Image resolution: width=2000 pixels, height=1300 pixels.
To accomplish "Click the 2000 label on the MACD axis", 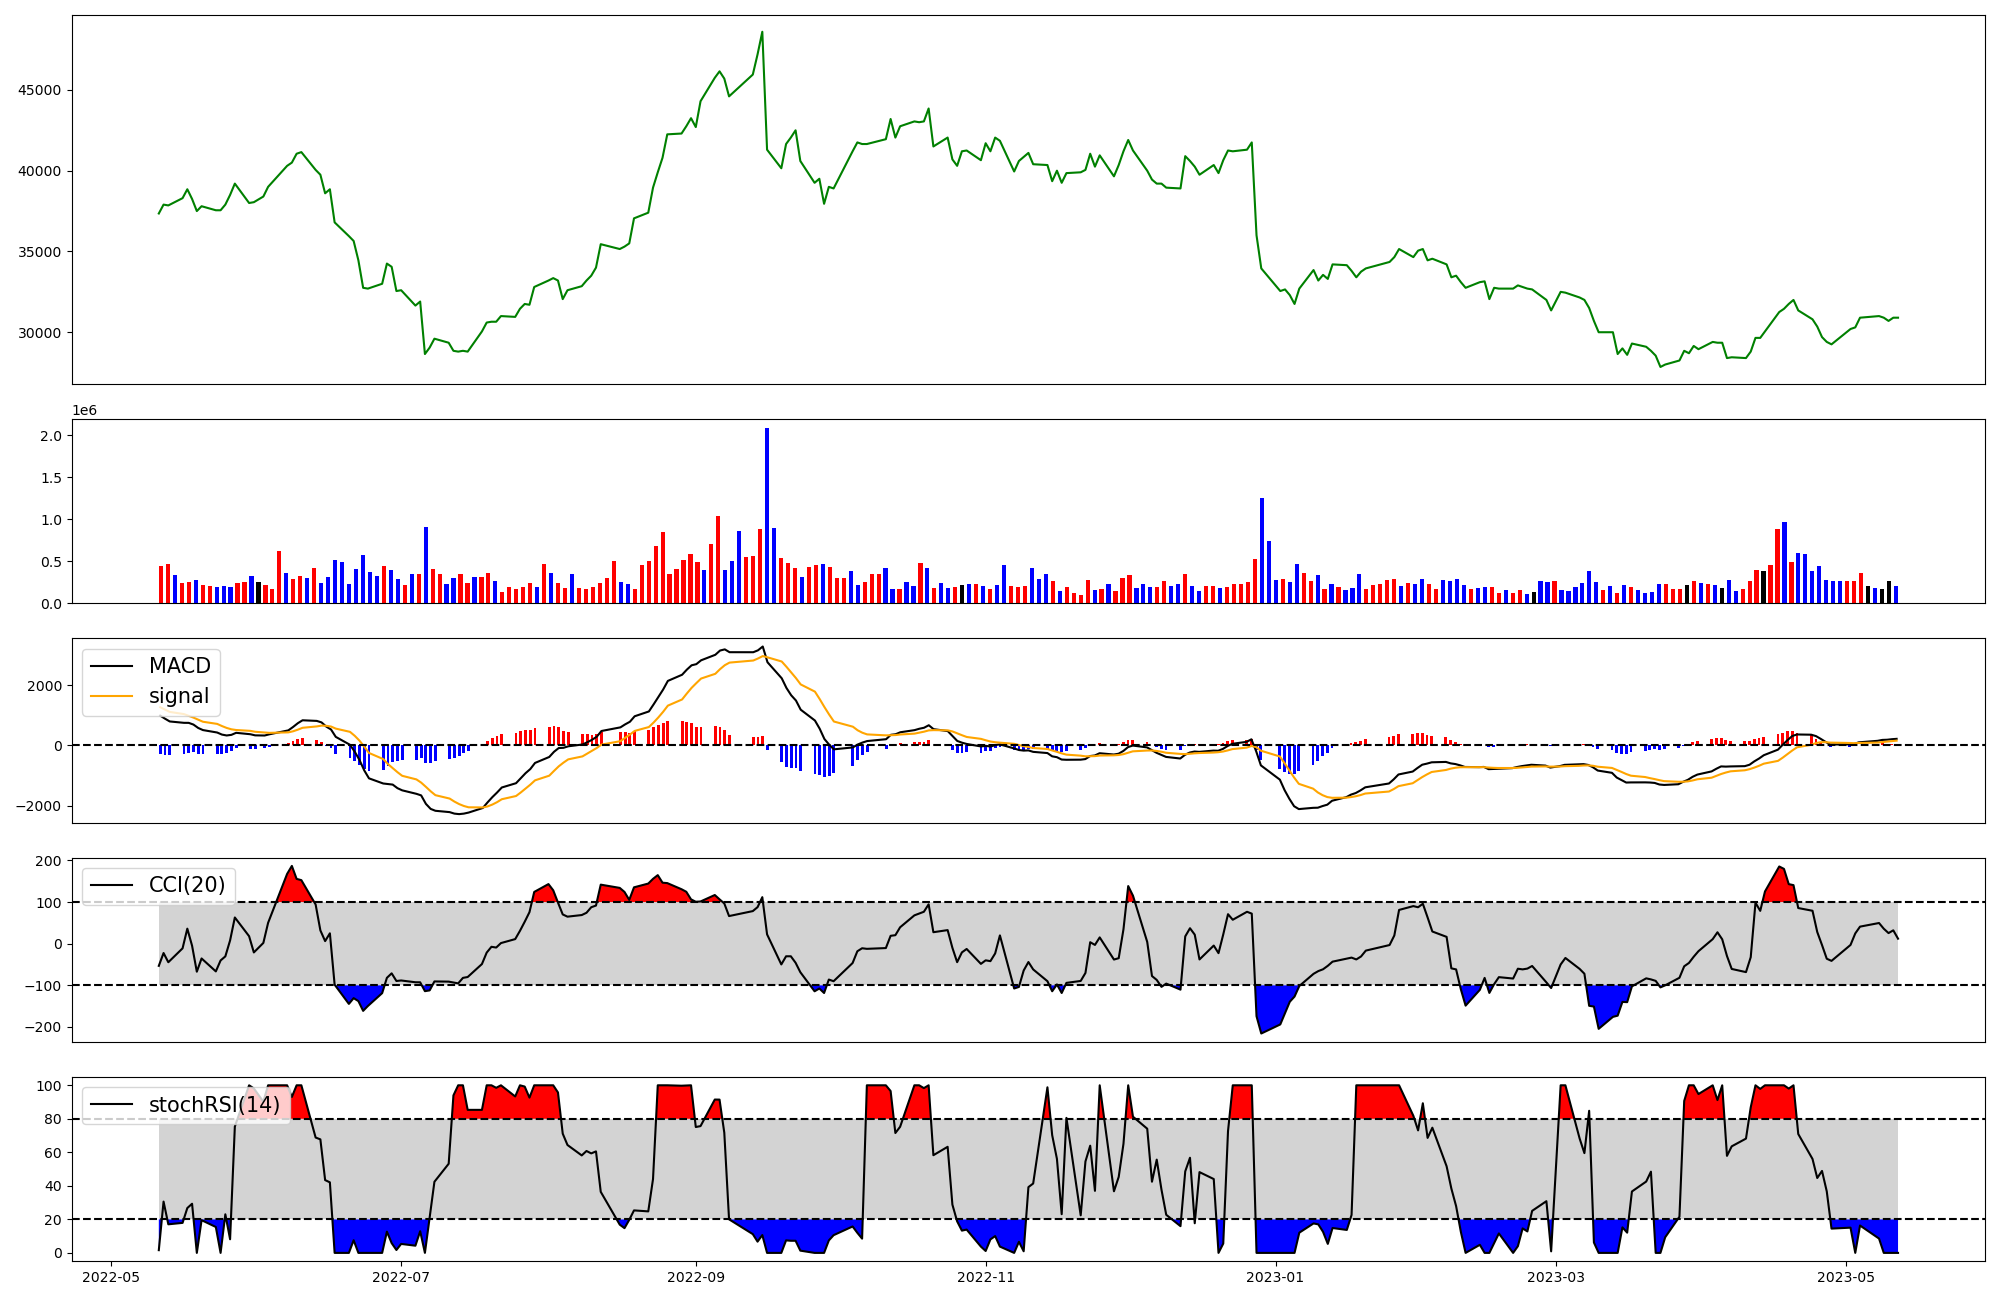I will point(44,686).
